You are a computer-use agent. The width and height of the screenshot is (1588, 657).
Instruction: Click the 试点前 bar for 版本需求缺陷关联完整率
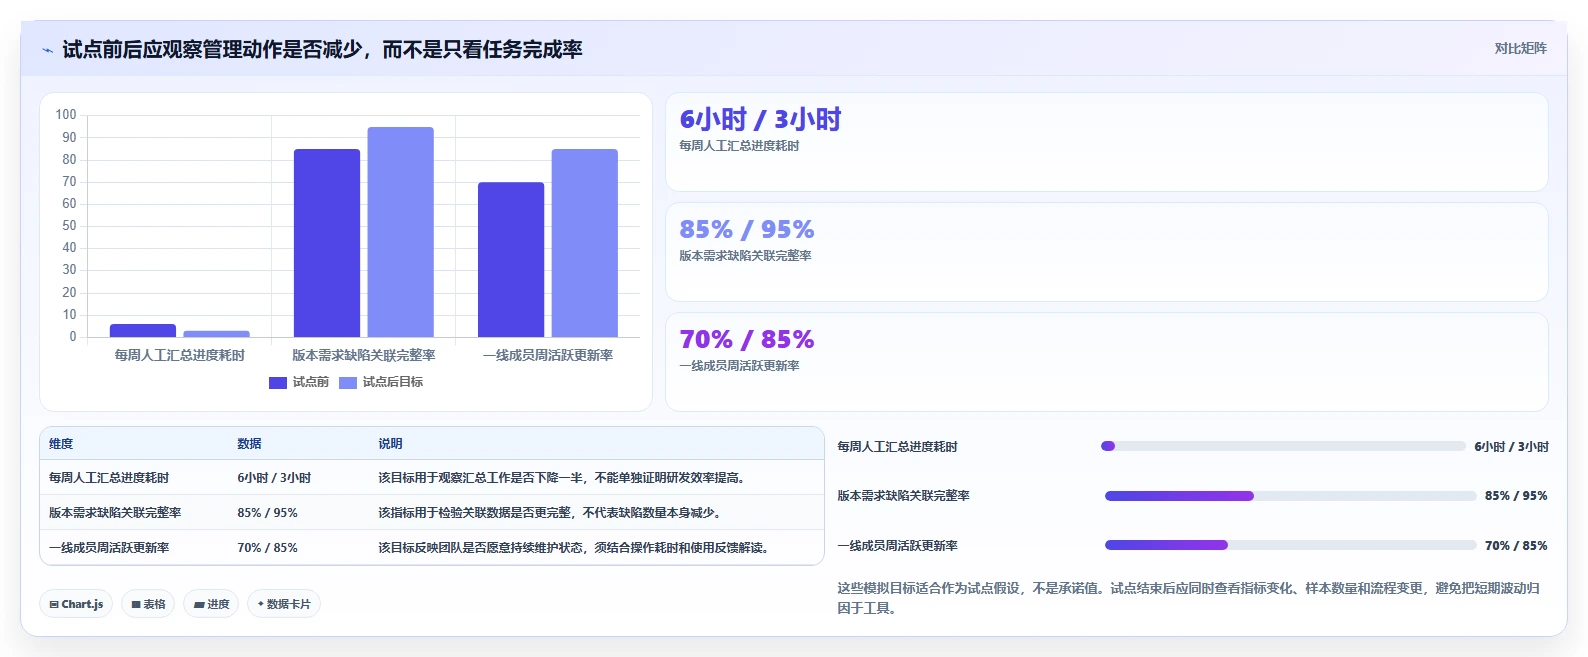(327, 243)
